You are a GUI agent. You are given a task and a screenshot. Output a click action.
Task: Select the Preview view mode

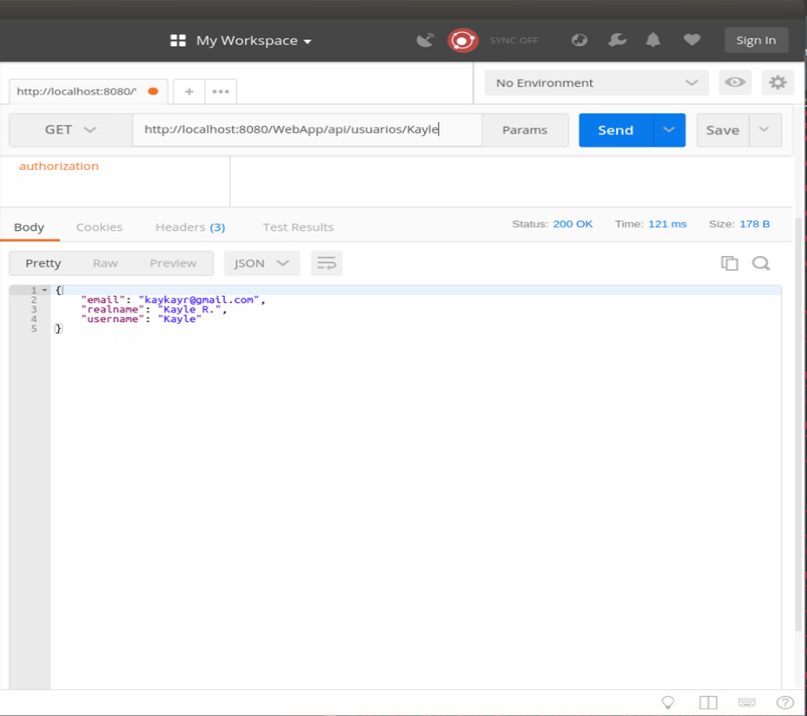pyautogui.click(x=173, y=264)
